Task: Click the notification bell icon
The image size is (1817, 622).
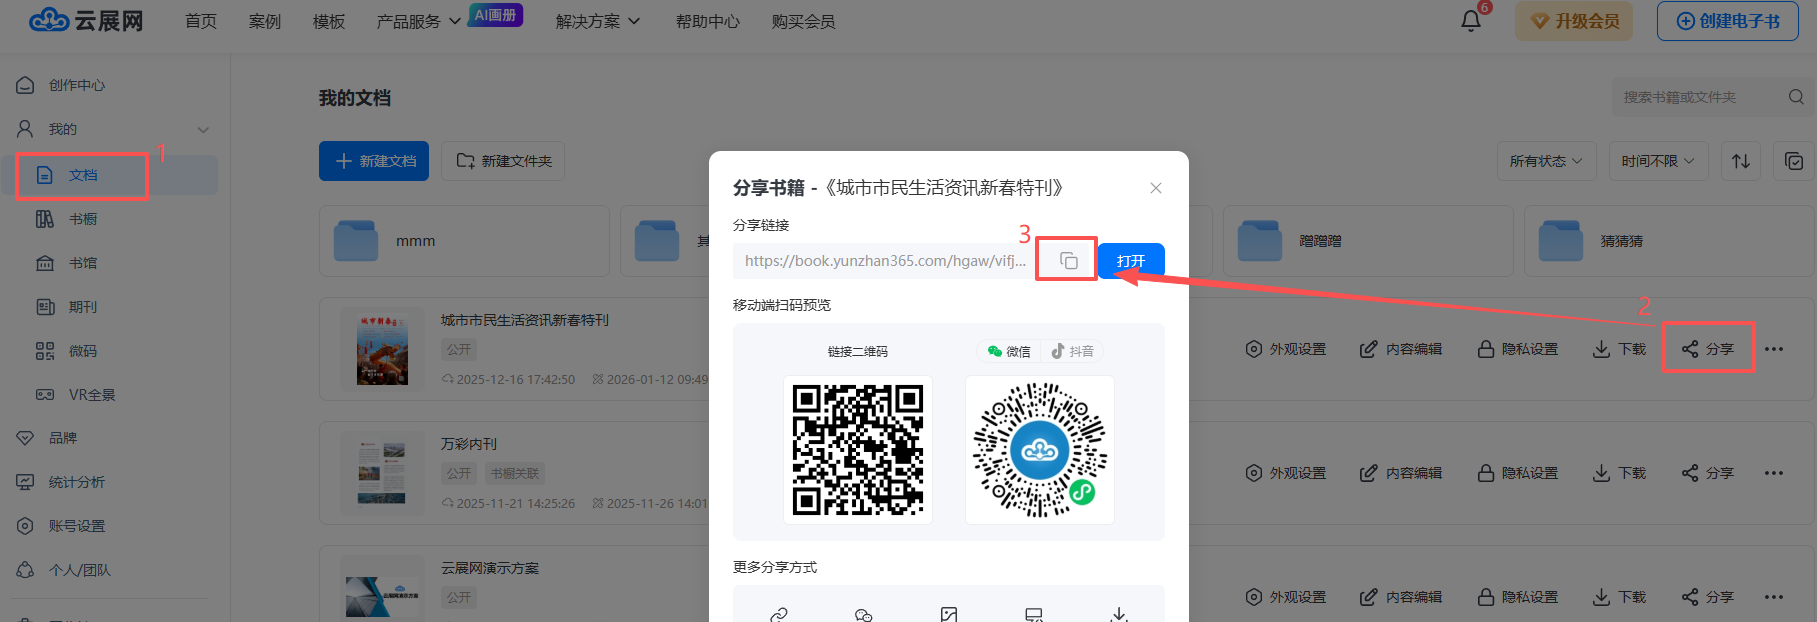Action: pyautogui.click(x=1470, y=21)
